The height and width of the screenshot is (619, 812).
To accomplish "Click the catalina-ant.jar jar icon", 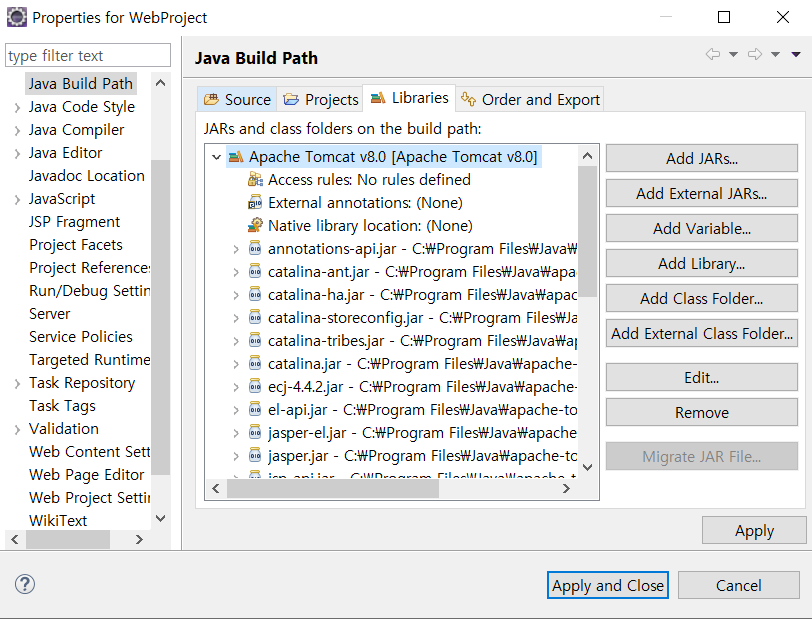I will pyautogui.click(x=255, y=271).
